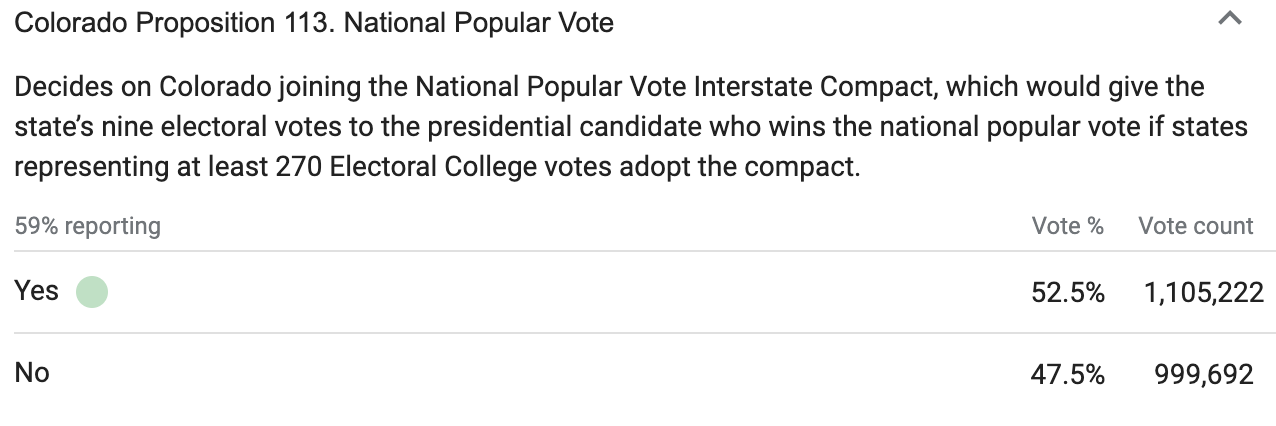Click the 59% reporting status text
Image resolution: width=1276 pixels, height=426 pixels.
[x=88, y=226]
